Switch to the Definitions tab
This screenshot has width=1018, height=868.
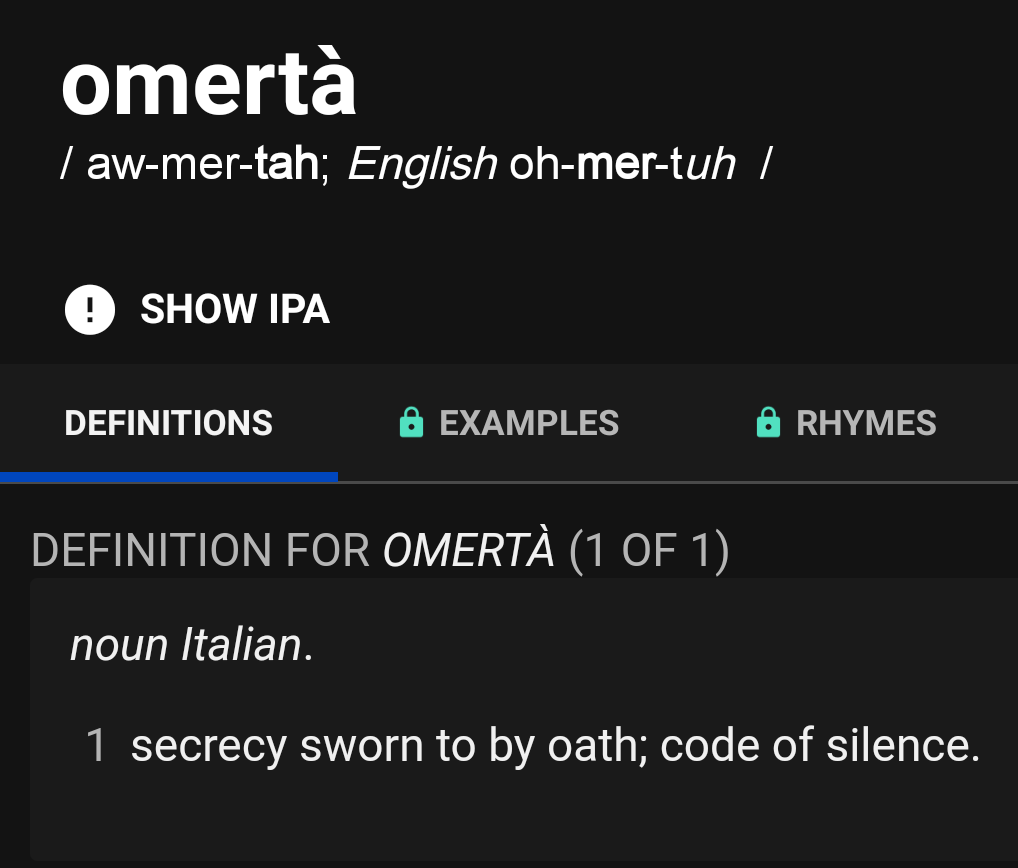tap(168, 423)
